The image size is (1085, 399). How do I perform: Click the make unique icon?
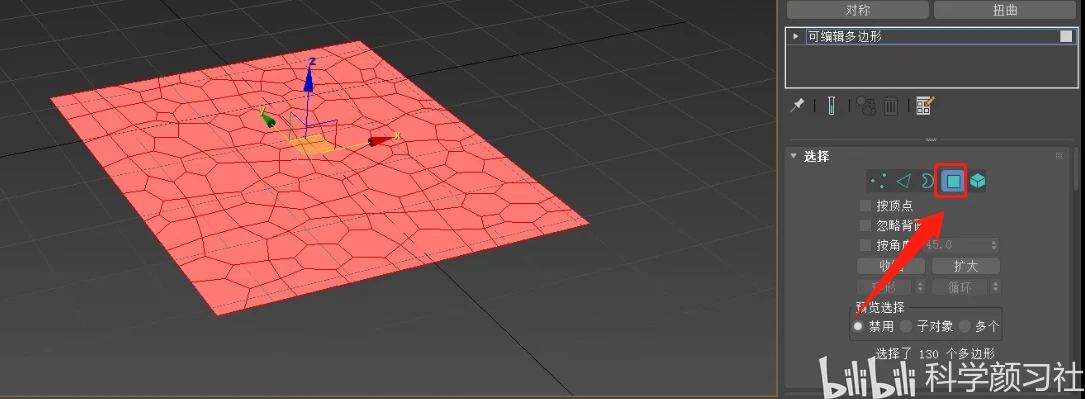pos(866,106)
